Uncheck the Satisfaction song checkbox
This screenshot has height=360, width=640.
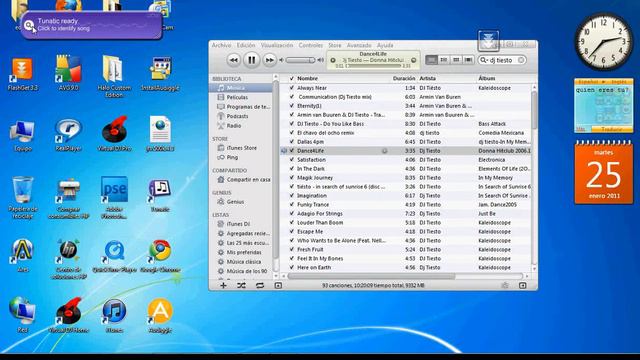point(291,160)
